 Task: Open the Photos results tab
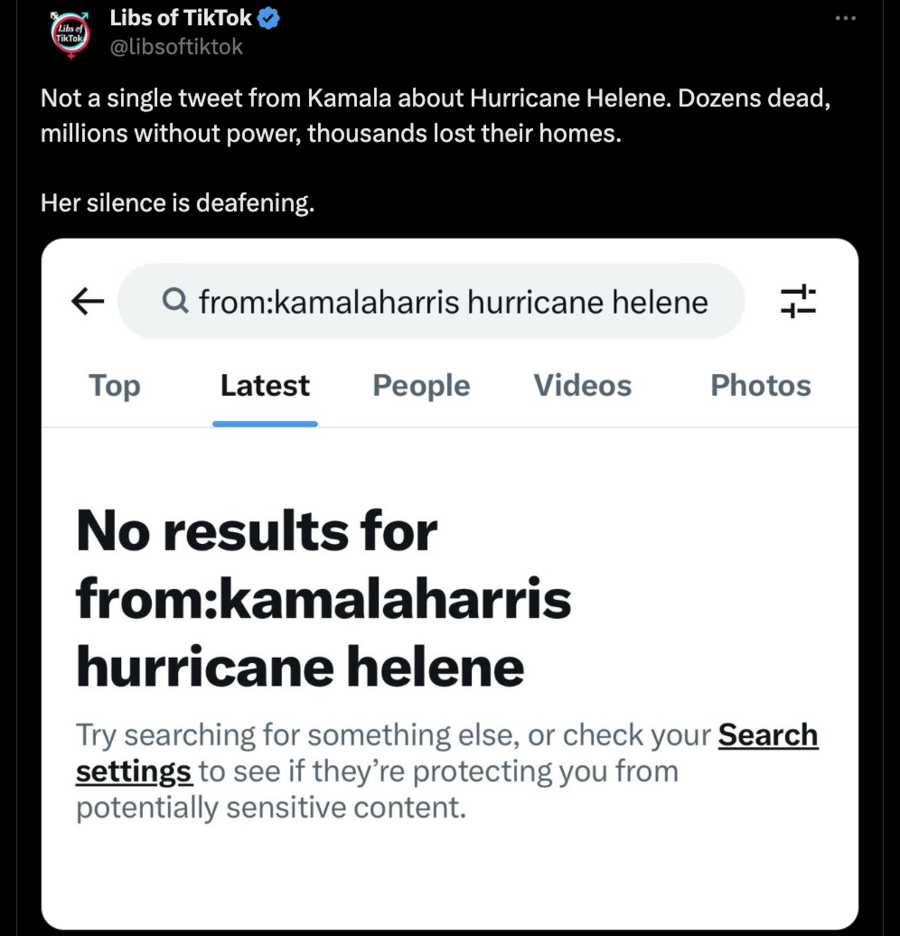760,385
